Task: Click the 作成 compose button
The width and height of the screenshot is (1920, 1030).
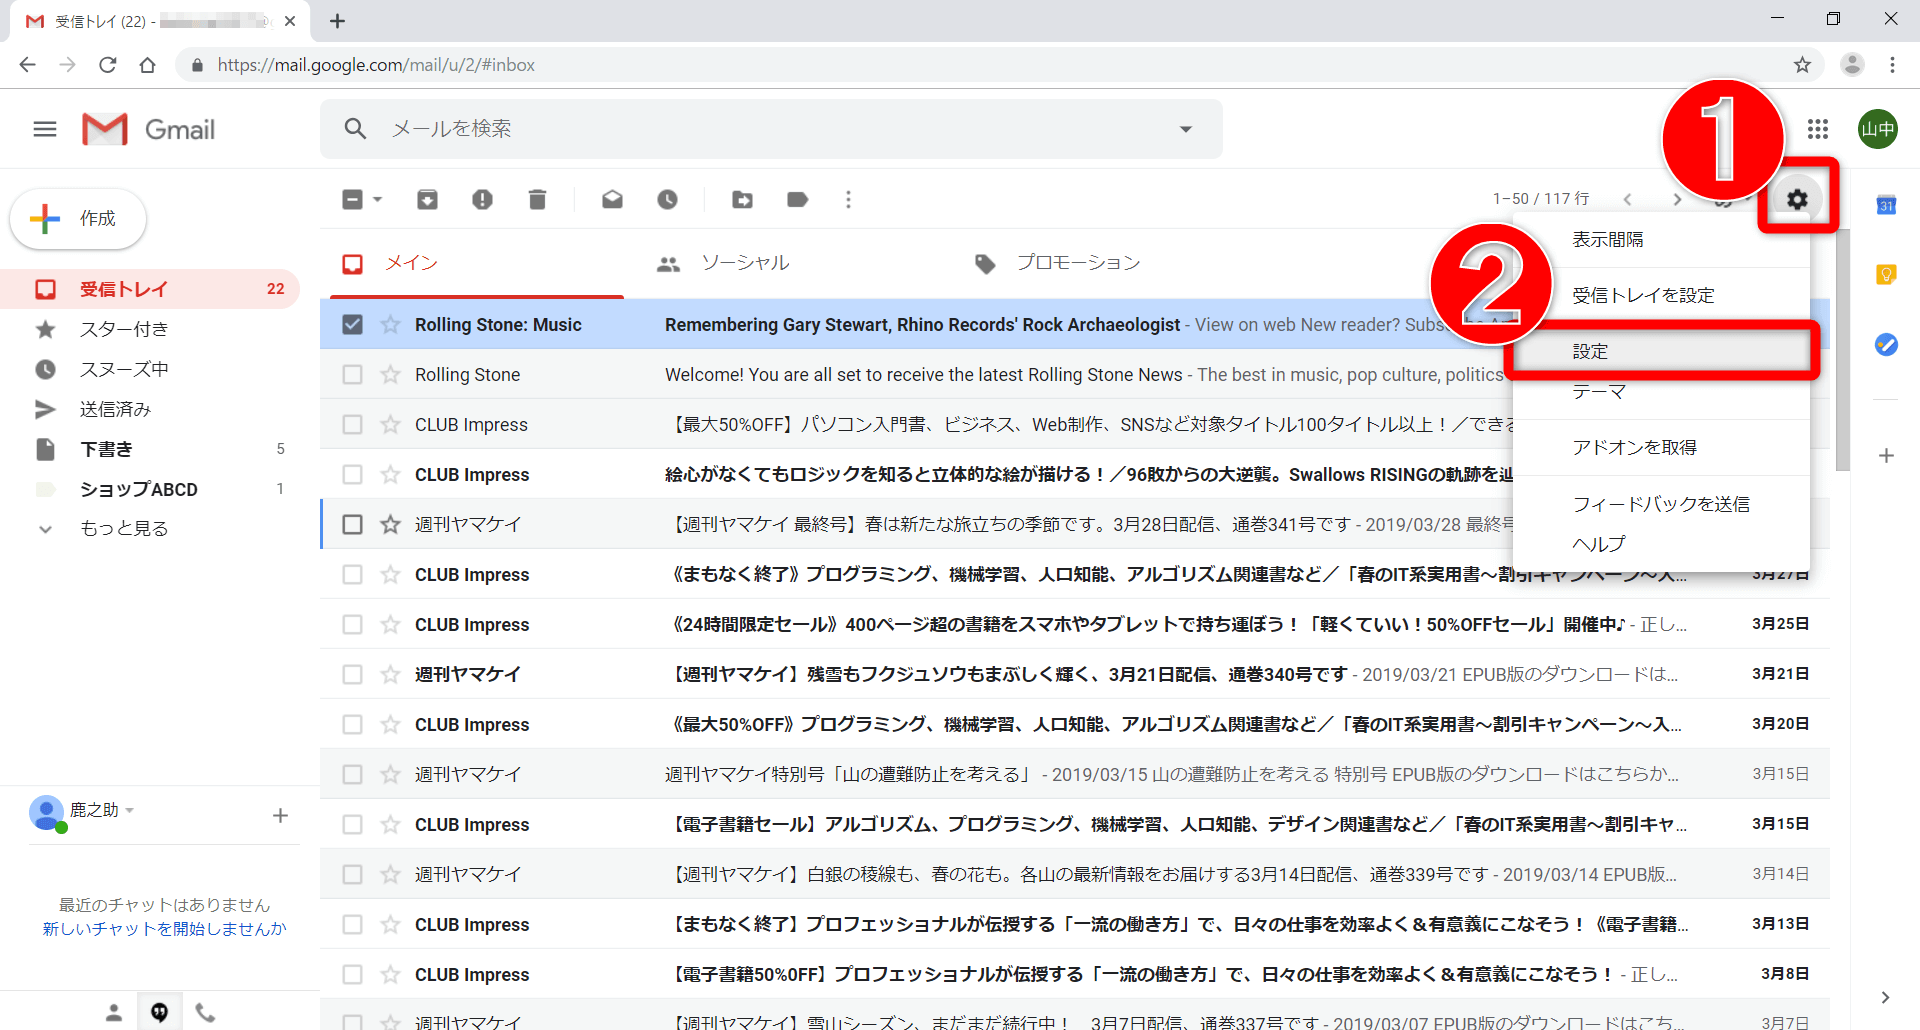Action: (x=78, y=218)
